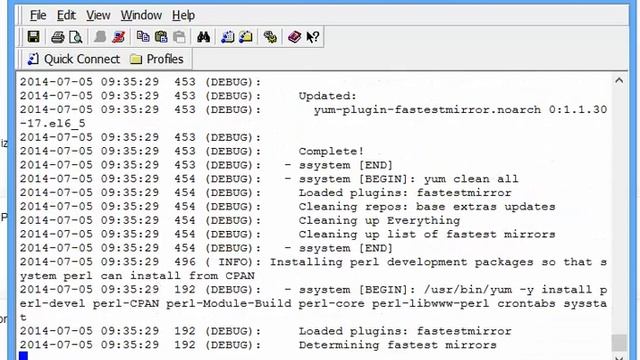Click 'yum clean all' command text

coord(471,179)
